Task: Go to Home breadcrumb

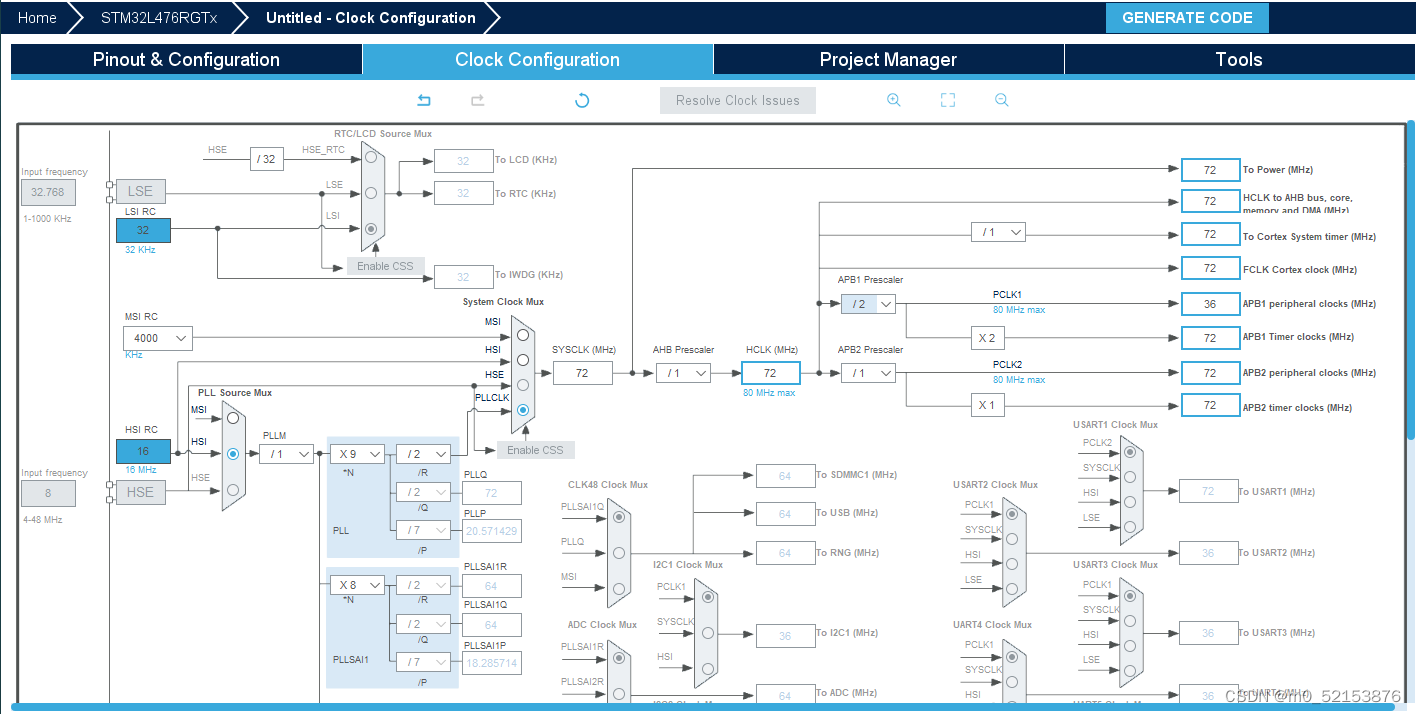Action: 37,18
